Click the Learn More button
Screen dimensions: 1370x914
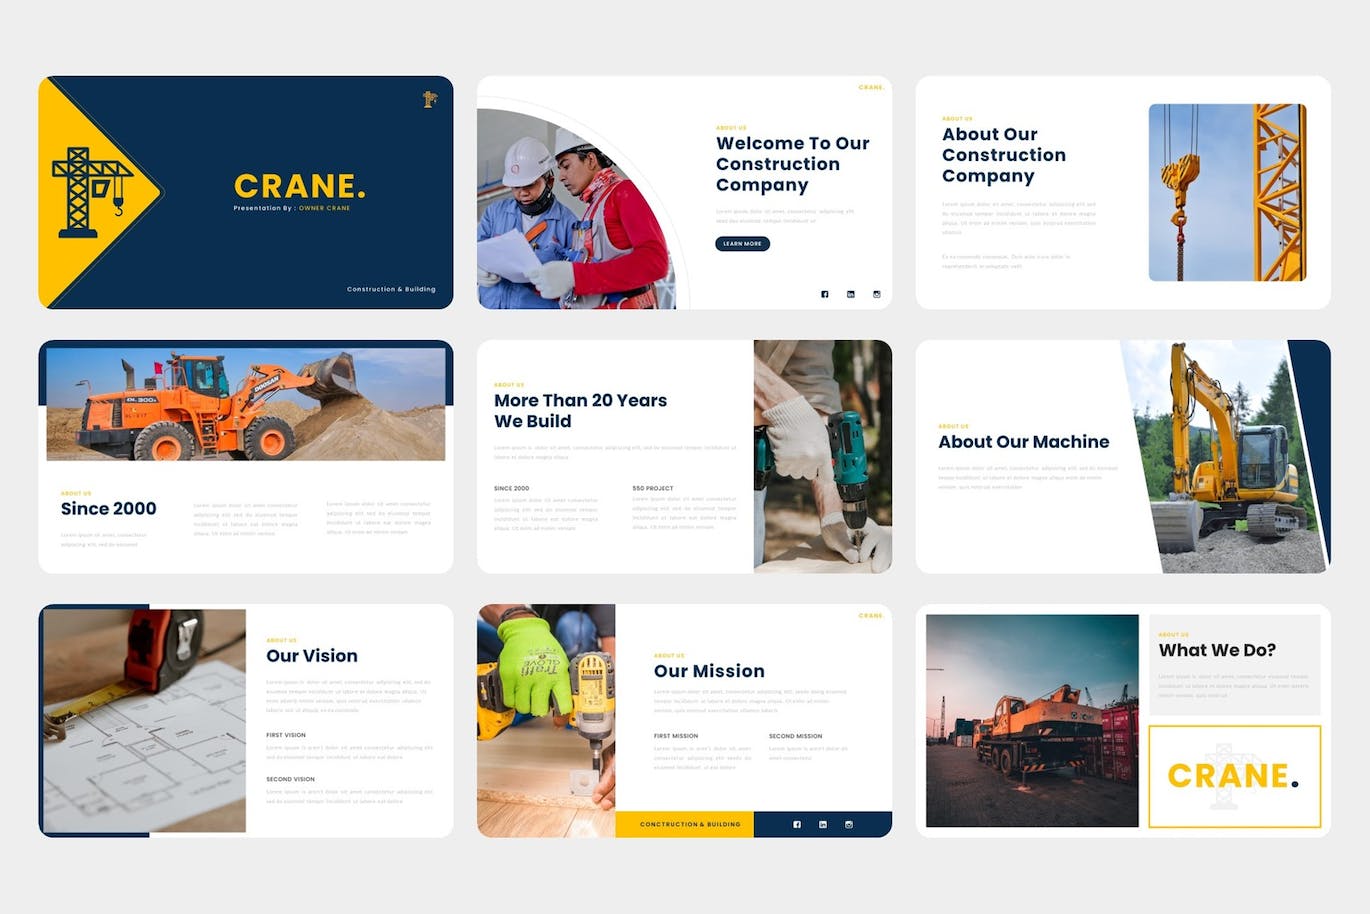[x=742, y=243]
